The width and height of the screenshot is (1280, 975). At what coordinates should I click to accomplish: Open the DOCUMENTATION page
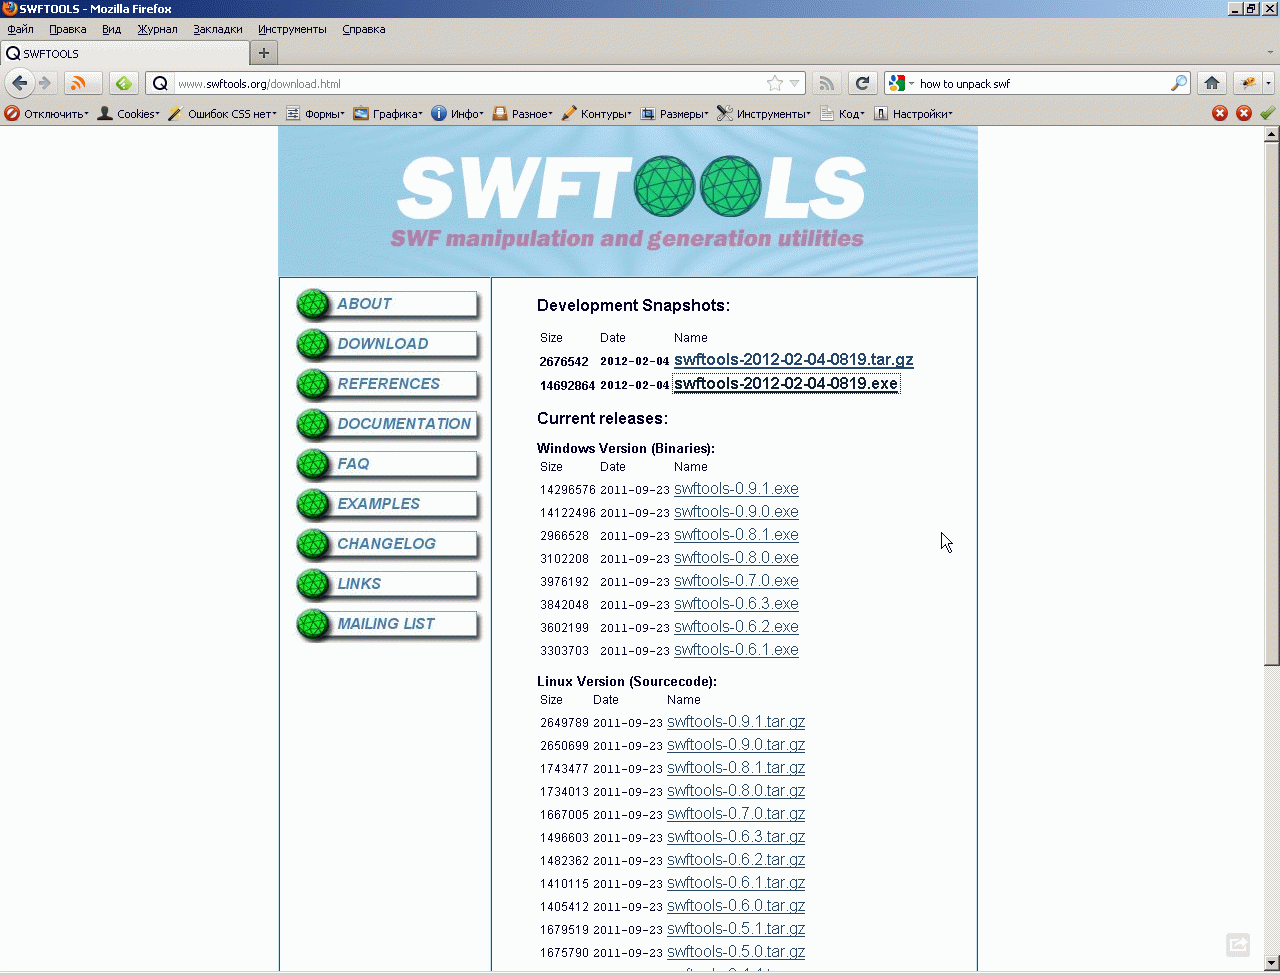(388, 424)
